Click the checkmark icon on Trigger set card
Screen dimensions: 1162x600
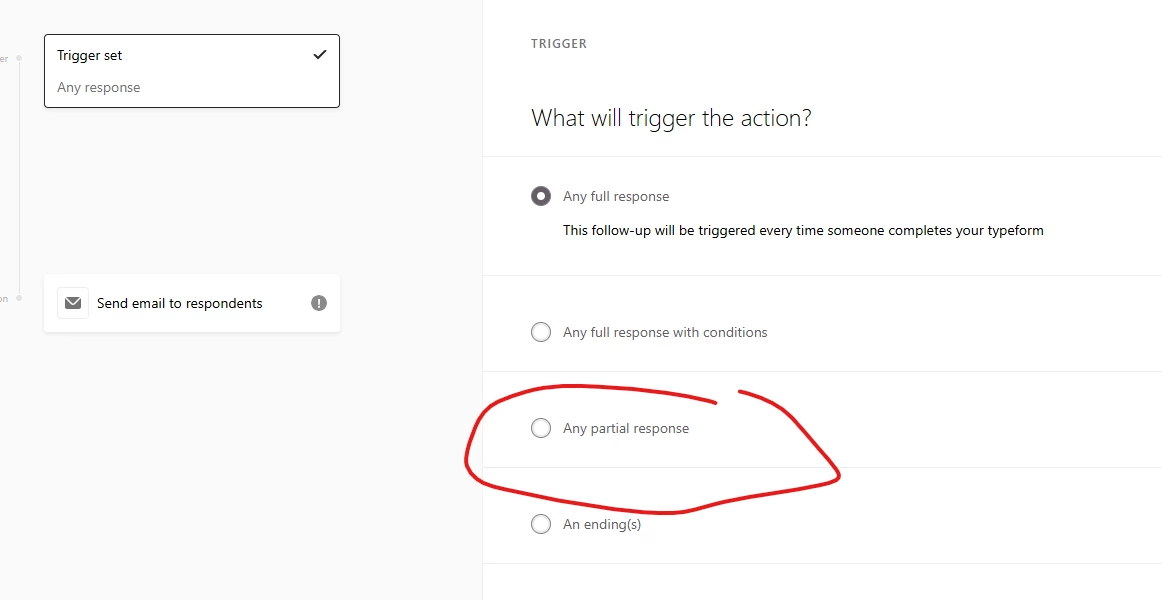[x=320, y=55]
